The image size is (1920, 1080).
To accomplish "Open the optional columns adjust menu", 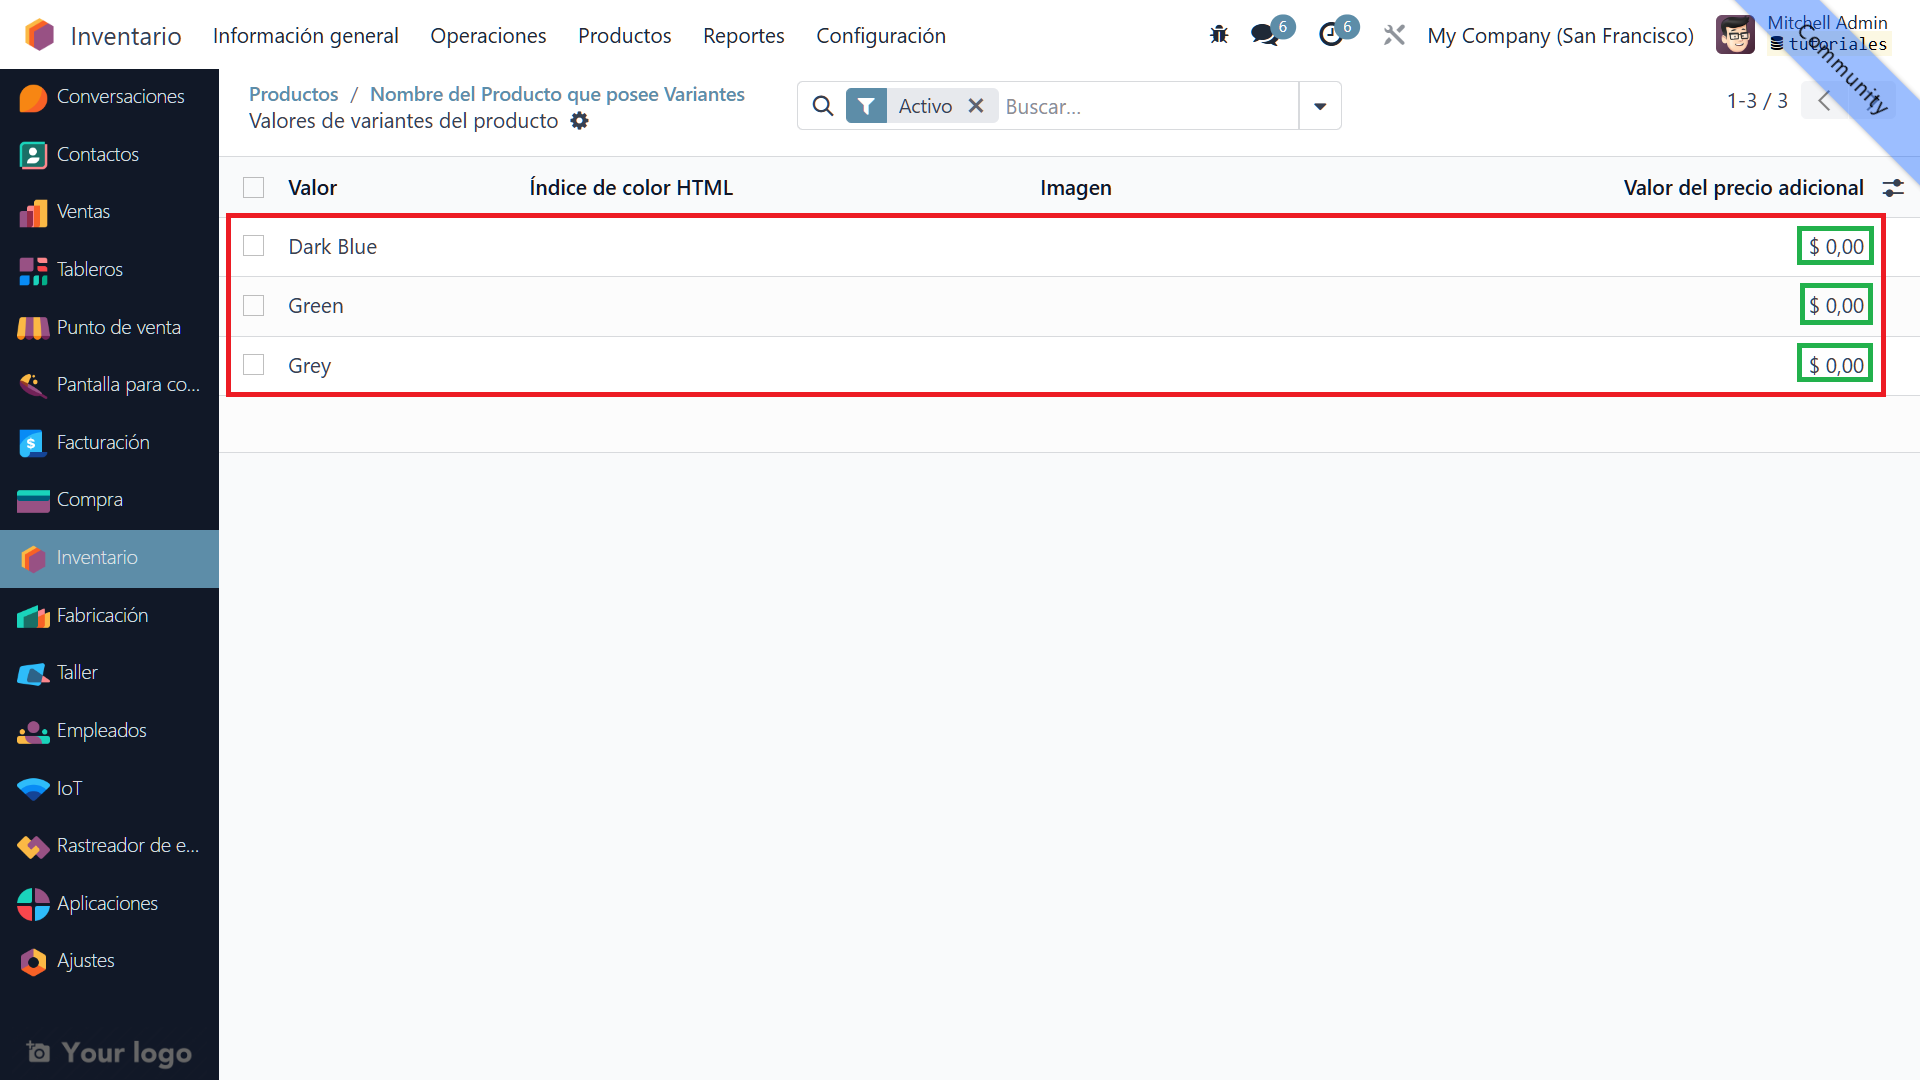I will (x=1893, y=188).
